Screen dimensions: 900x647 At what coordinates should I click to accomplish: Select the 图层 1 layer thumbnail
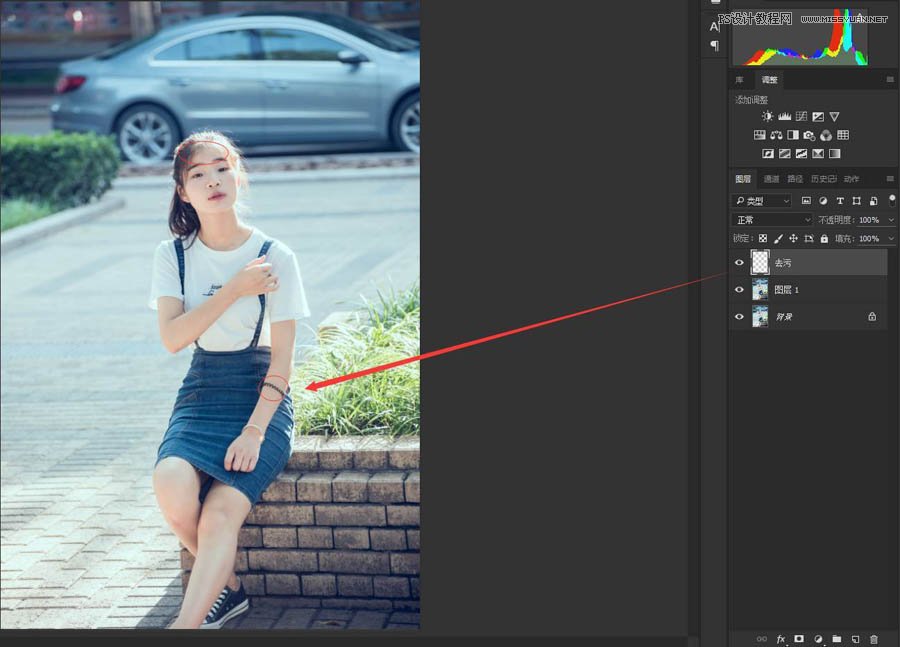pos(761,290)
